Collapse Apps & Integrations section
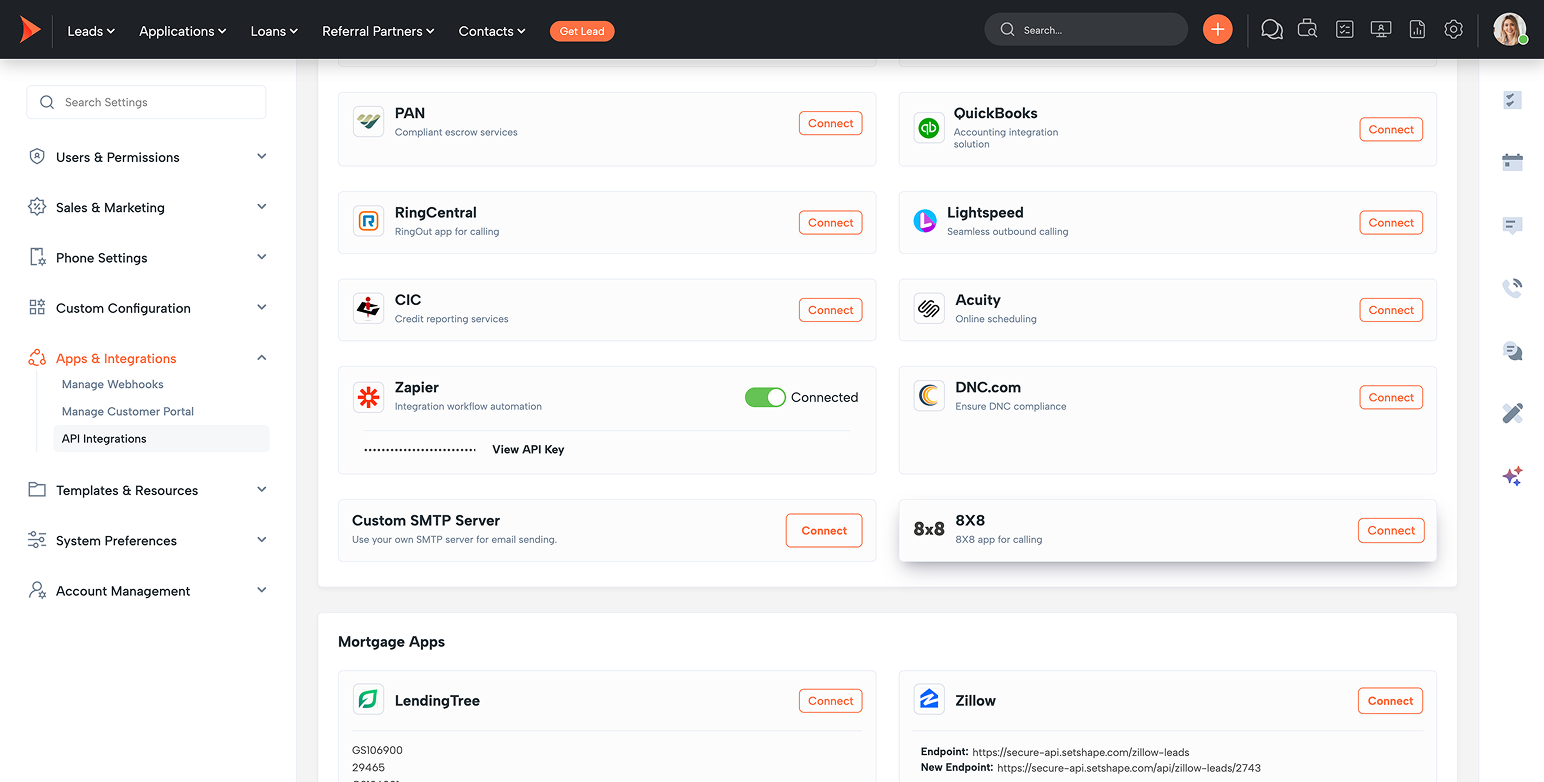The width and height of the screenshot is (1544, 782). click(148, 358)
